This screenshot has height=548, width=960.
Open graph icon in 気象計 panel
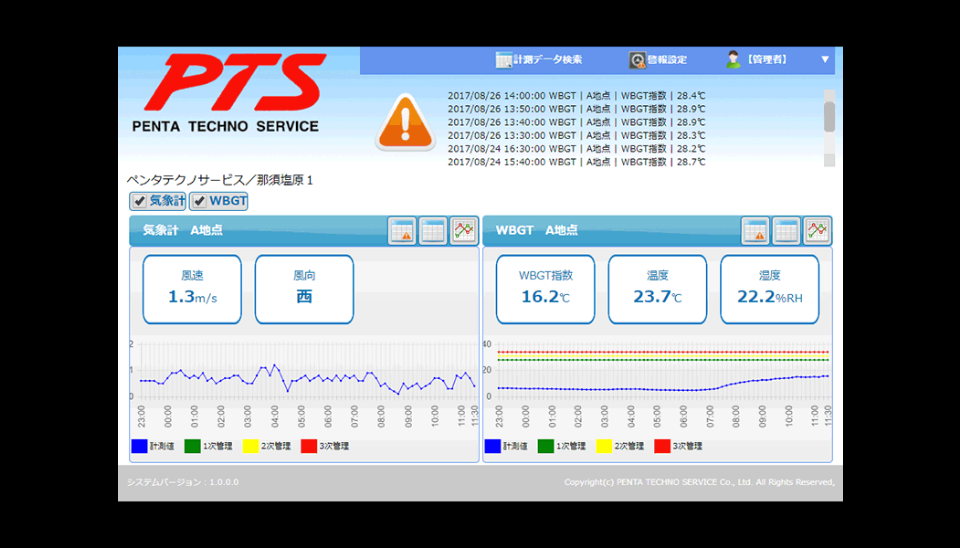coord(463,231)
